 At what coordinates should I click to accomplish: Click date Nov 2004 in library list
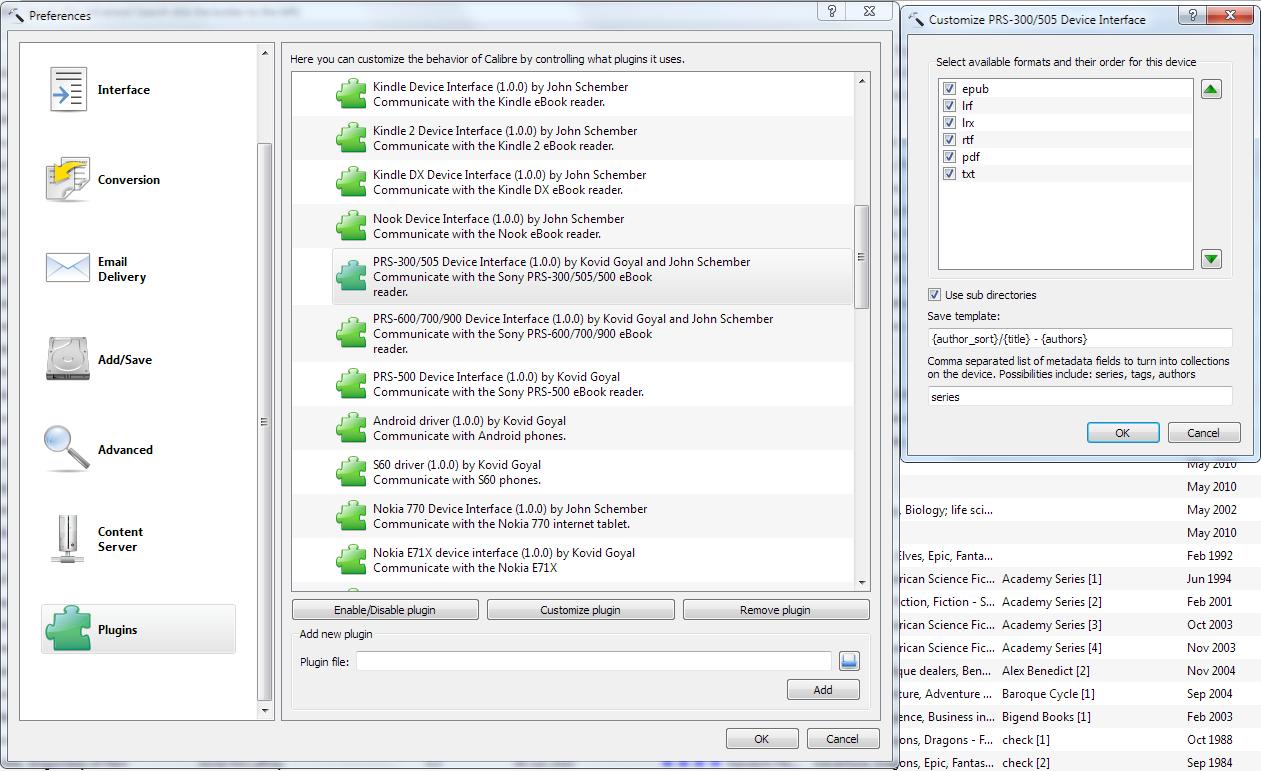[1212, 671]
